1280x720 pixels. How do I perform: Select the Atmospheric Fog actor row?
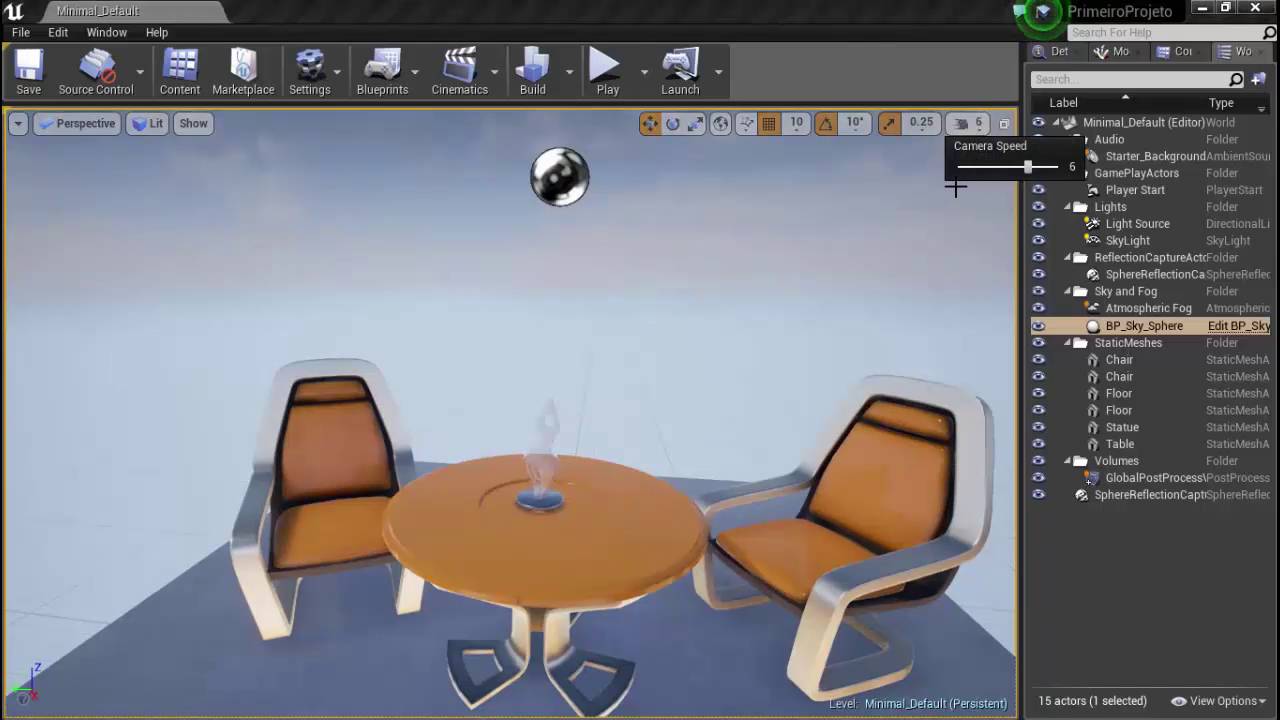point(1150,309)
